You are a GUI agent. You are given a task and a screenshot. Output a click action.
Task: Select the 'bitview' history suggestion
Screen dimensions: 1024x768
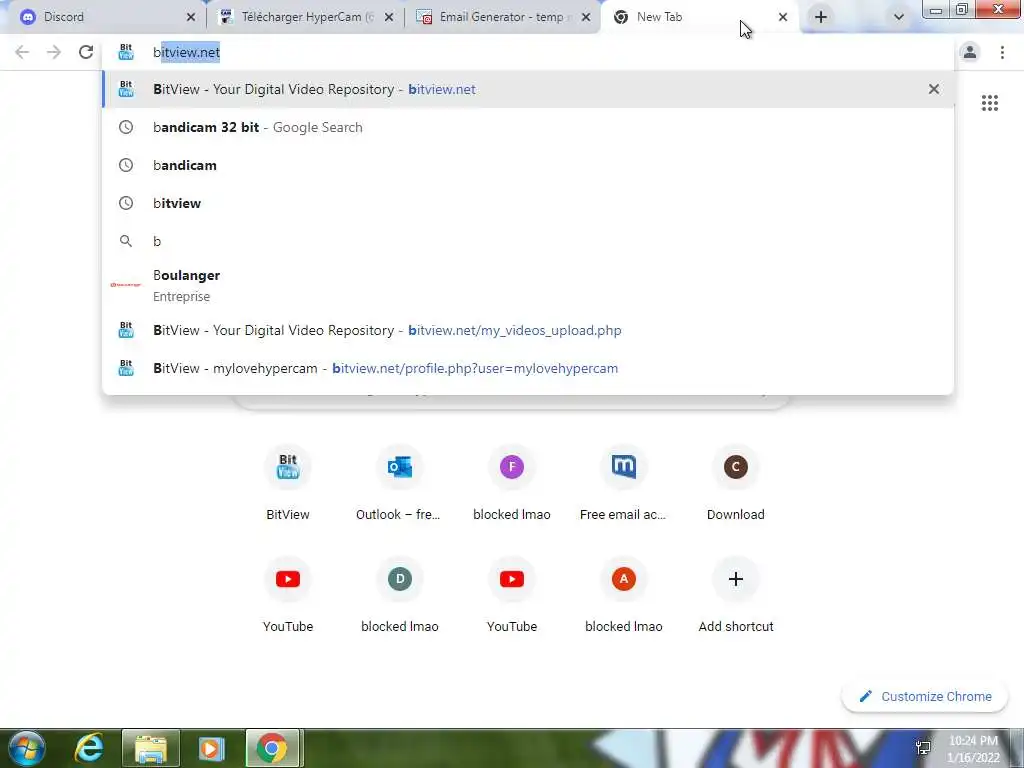click(528, 203)
